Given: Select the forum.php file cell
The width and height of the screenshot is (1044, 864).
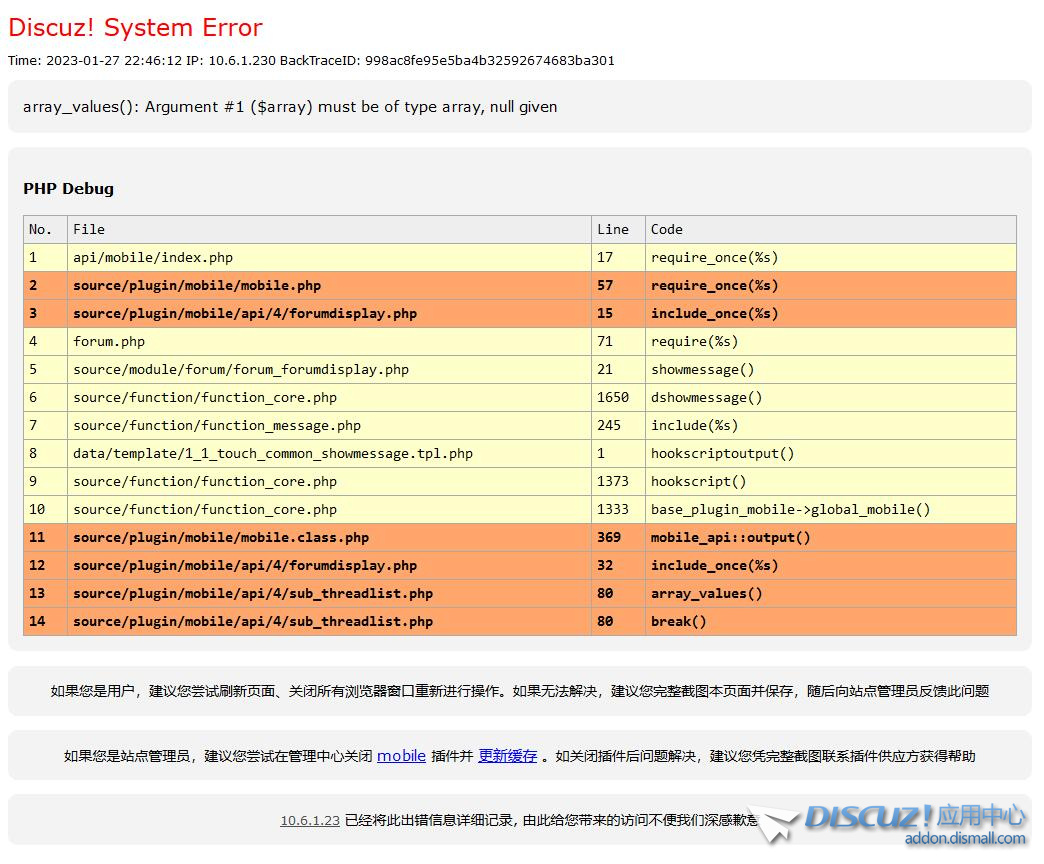Looking at the screenshot, I should (x=109, y=341).
